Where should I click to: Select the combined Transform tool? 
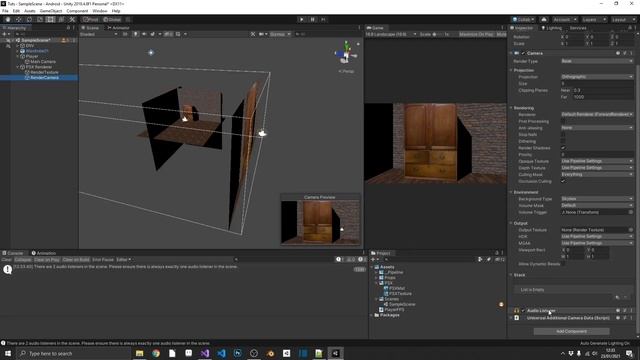[61, 19]
